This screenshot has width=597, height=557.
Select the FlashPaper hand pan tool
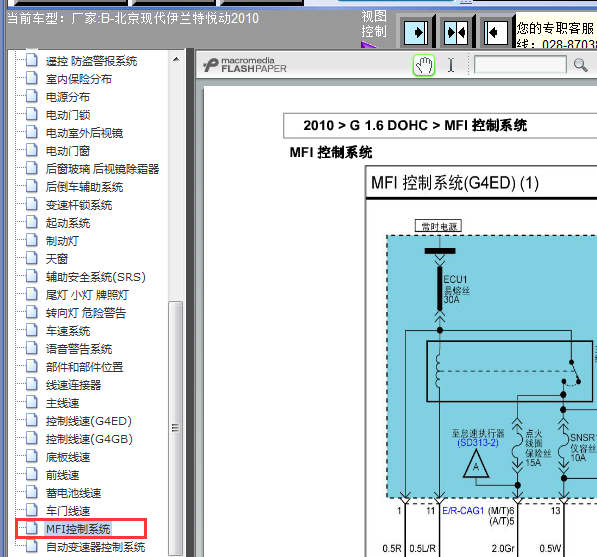point(424,65)
